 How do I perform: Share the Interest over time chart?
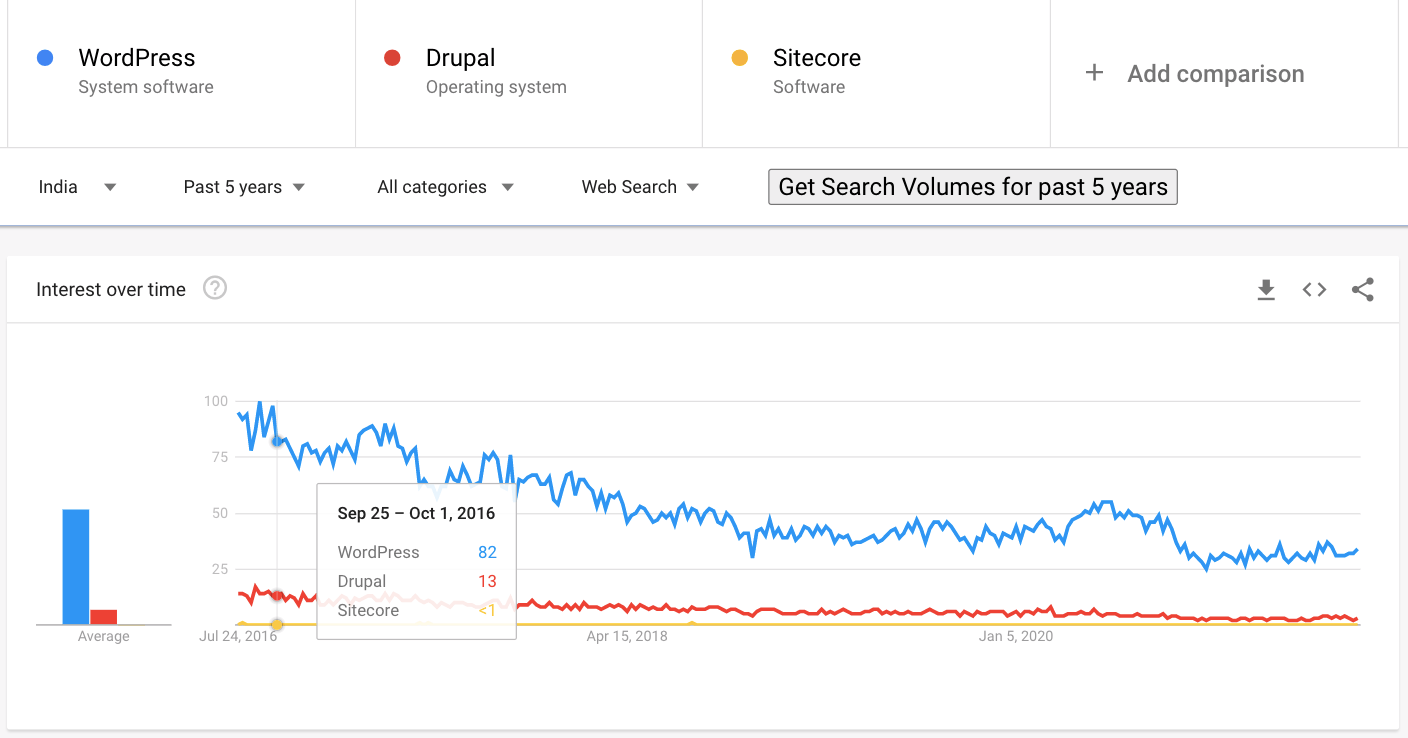[x=1362, y=290]
